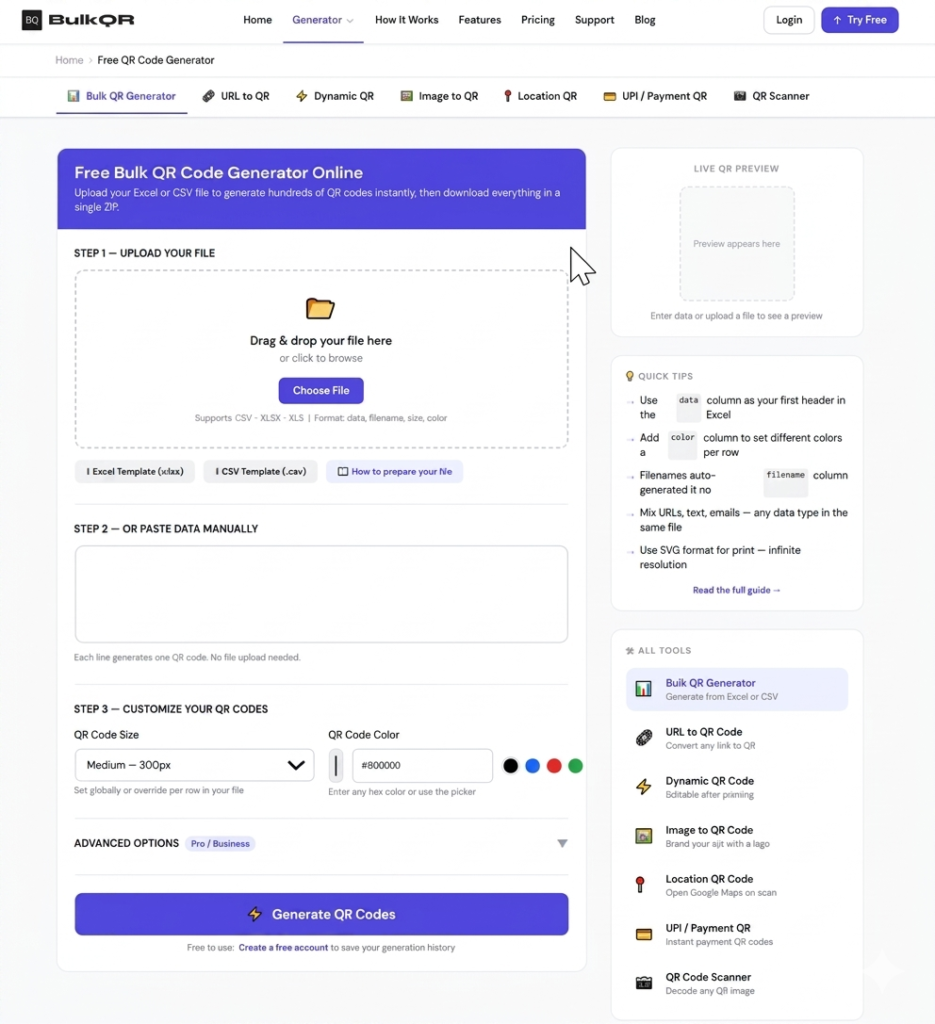Viewport: 935px width, 1024px height.
Task: Click the Quick Tips lightbulb icon
Action: pos(629,376)
